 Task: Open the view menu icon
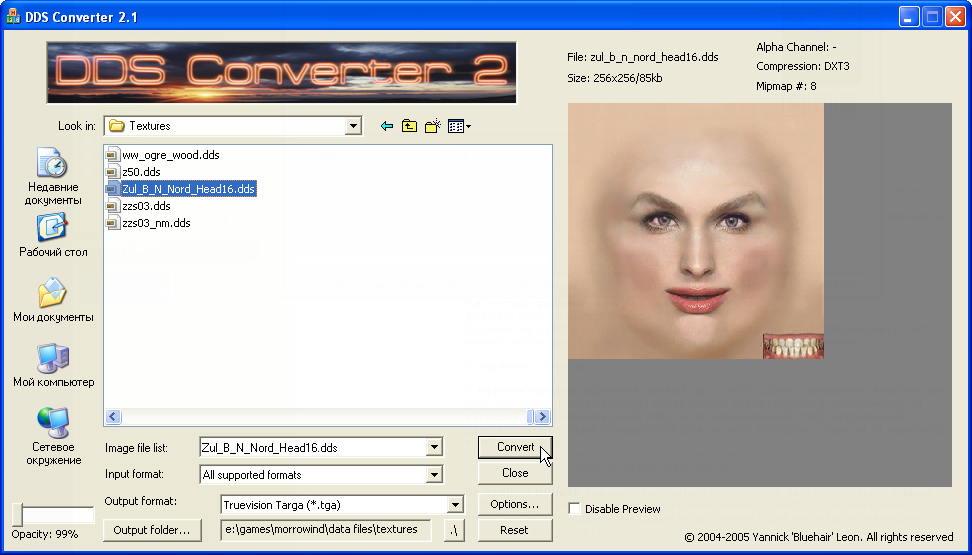pos(459,126)
